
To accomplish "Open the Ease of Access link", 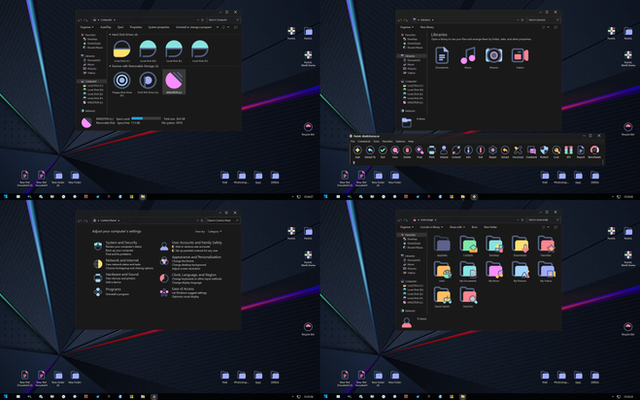I will (x=183, y=289).
